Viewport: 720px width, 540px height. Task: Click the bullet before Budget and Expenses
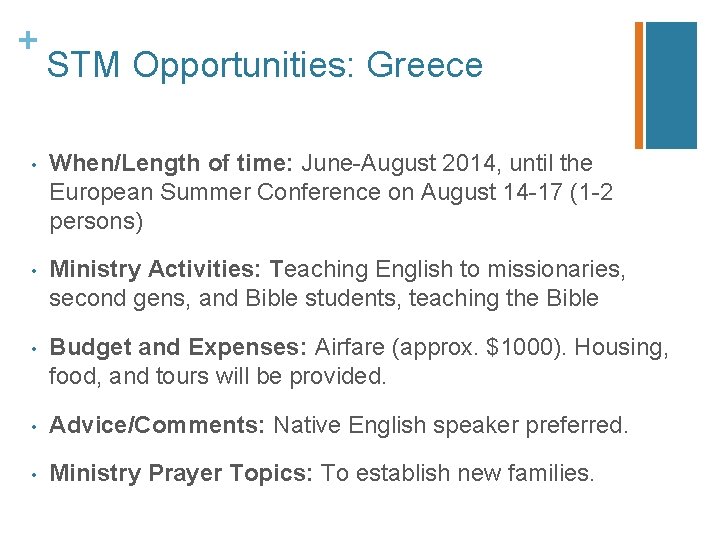(34, 349)
